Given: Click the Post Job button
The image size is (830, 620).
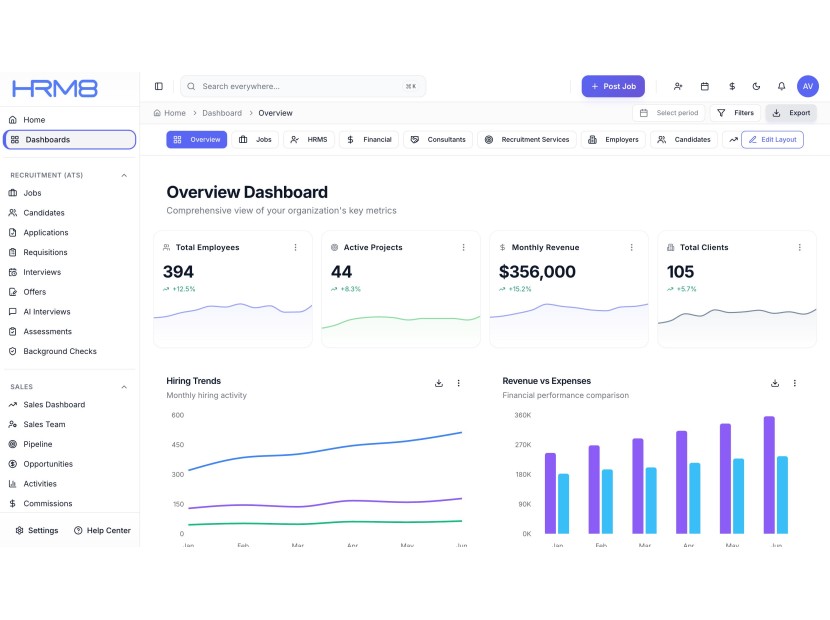Looking at the screenshot, I should [x=613, y=87].
